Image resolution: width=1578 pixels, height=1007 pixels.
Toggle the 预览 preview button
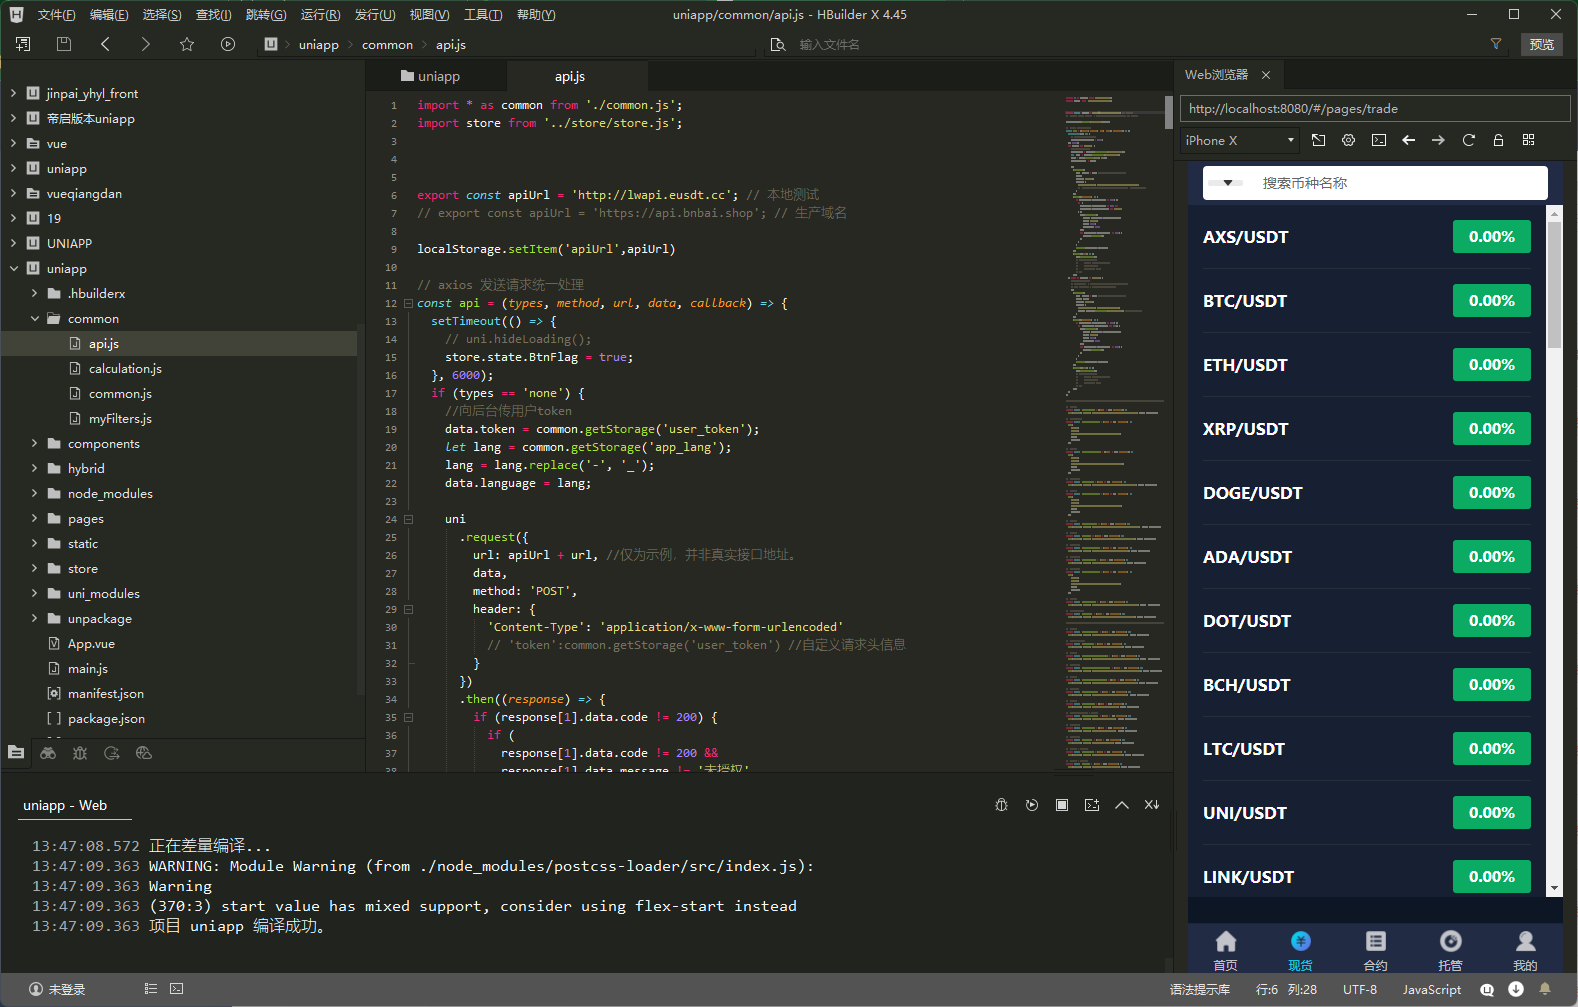(1541, 44)
